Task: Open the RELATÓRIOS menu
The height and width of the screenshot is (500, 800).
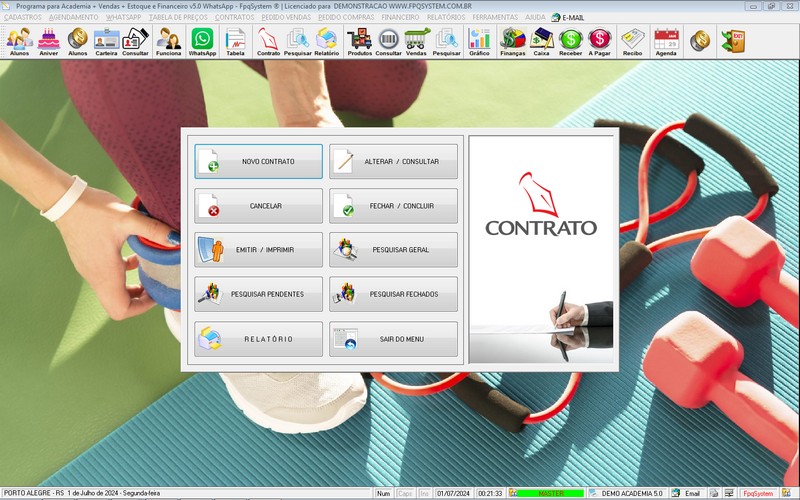Action: 446,17
